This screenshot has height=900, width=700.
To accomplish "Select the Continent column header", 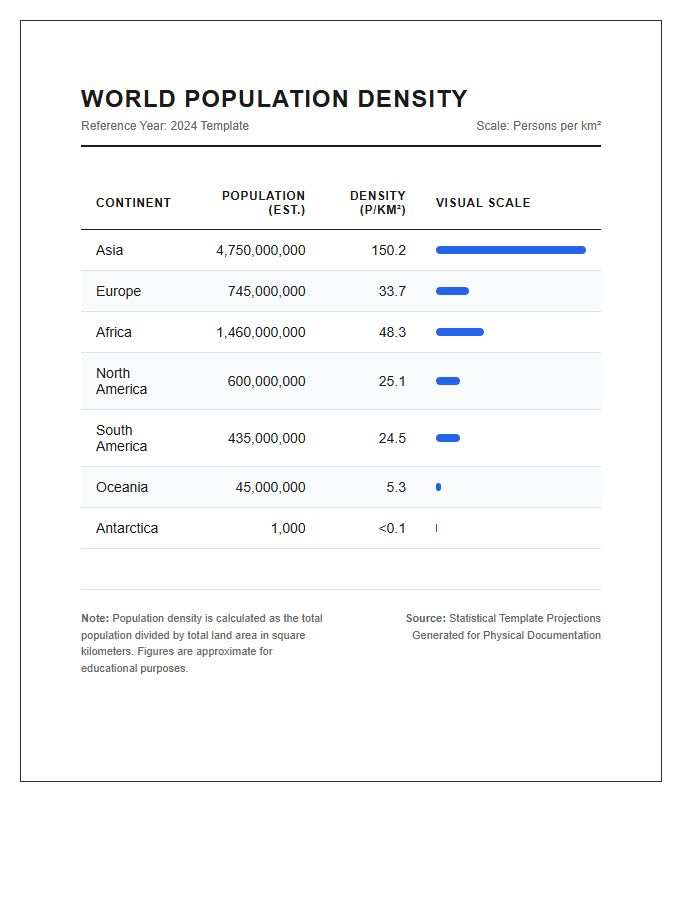I will click(133, 203).
